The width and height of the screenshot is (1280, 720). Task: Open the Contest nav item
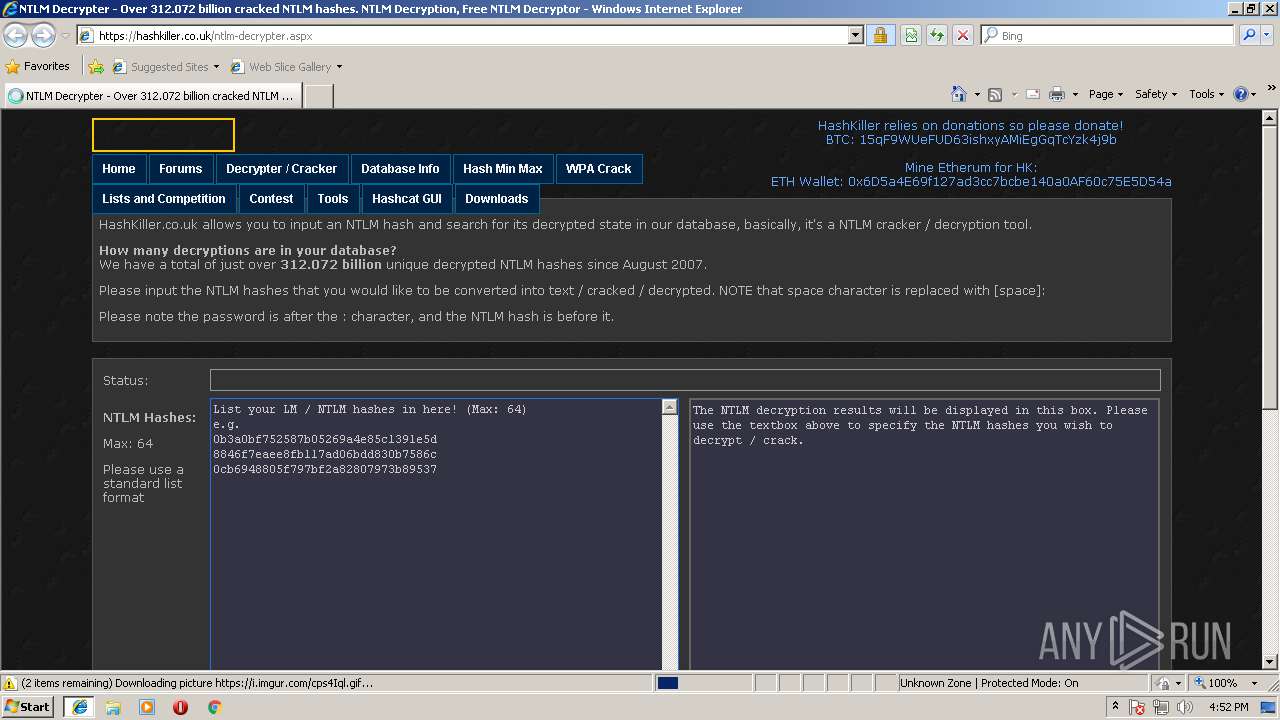pyautogui.click(x=271, y=199)
